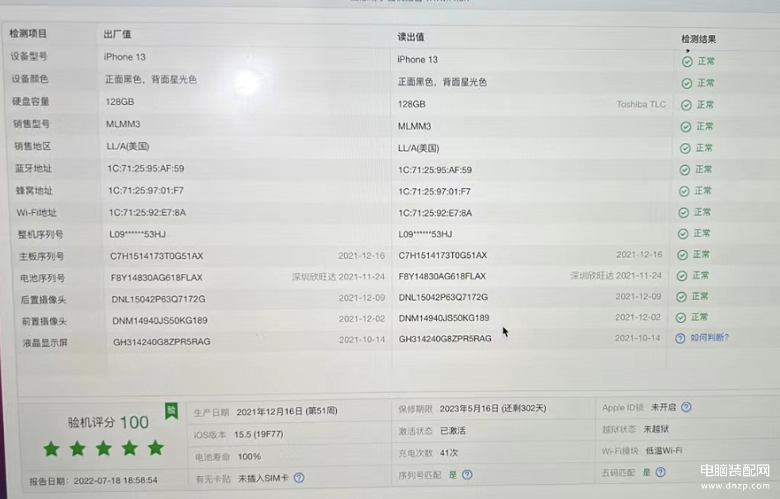This screenshot has width=780, height=499.
Task: Select GH314240G8ZPR5RAG in 出厂值 column
Action: (x=162, y=342)
